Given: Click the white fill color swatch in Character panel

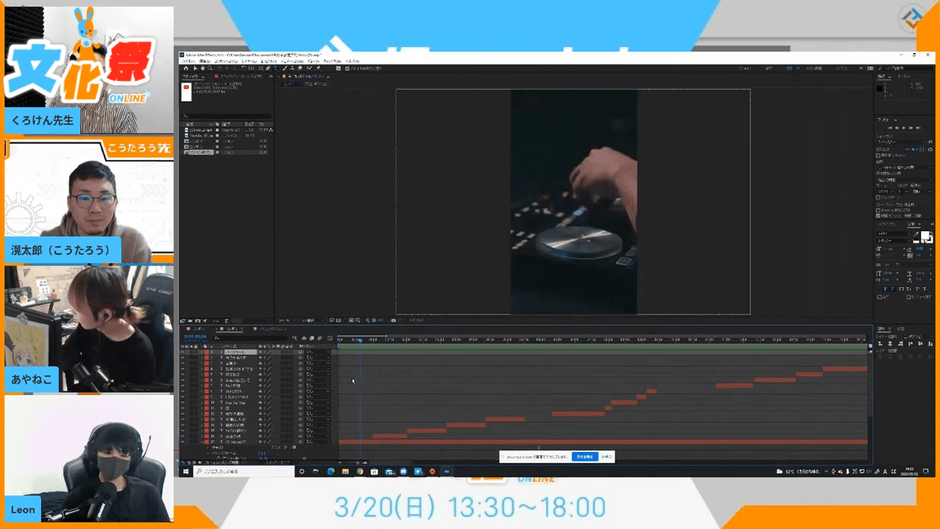Looking at the screenshot, I should (x=925, y=237).
